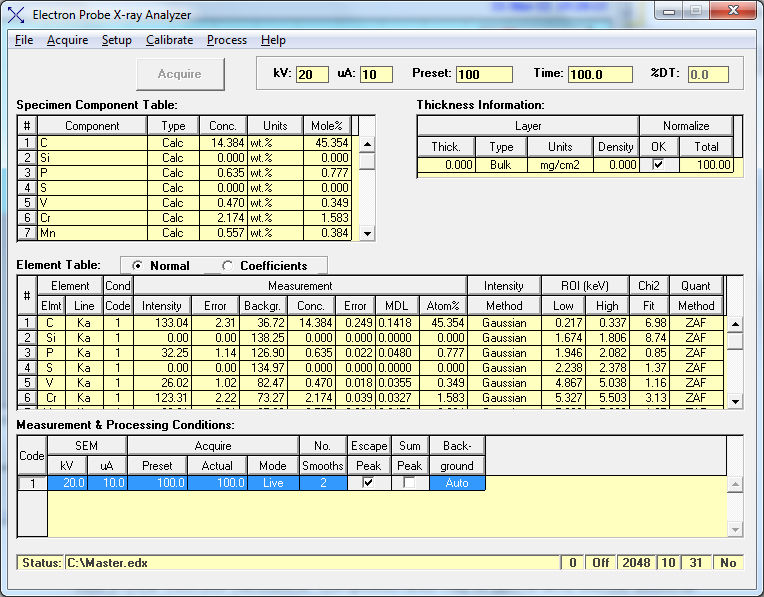
Task: Click the 8.74 Chi2 fit cell
Action: (x=649, y=338)
